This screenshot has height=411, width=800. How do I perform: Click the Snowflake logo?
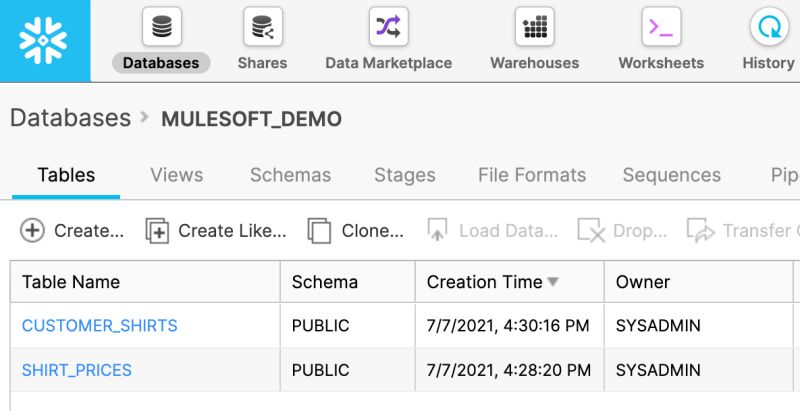[43, 41]
